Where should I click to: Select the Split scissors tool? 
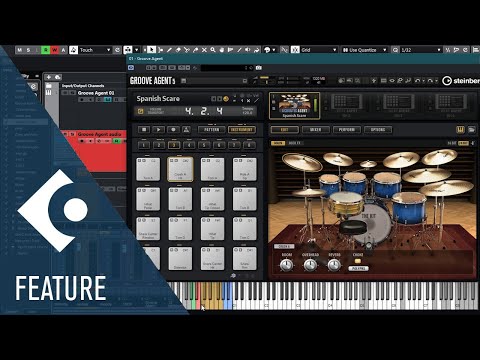(x=187, y=50)
